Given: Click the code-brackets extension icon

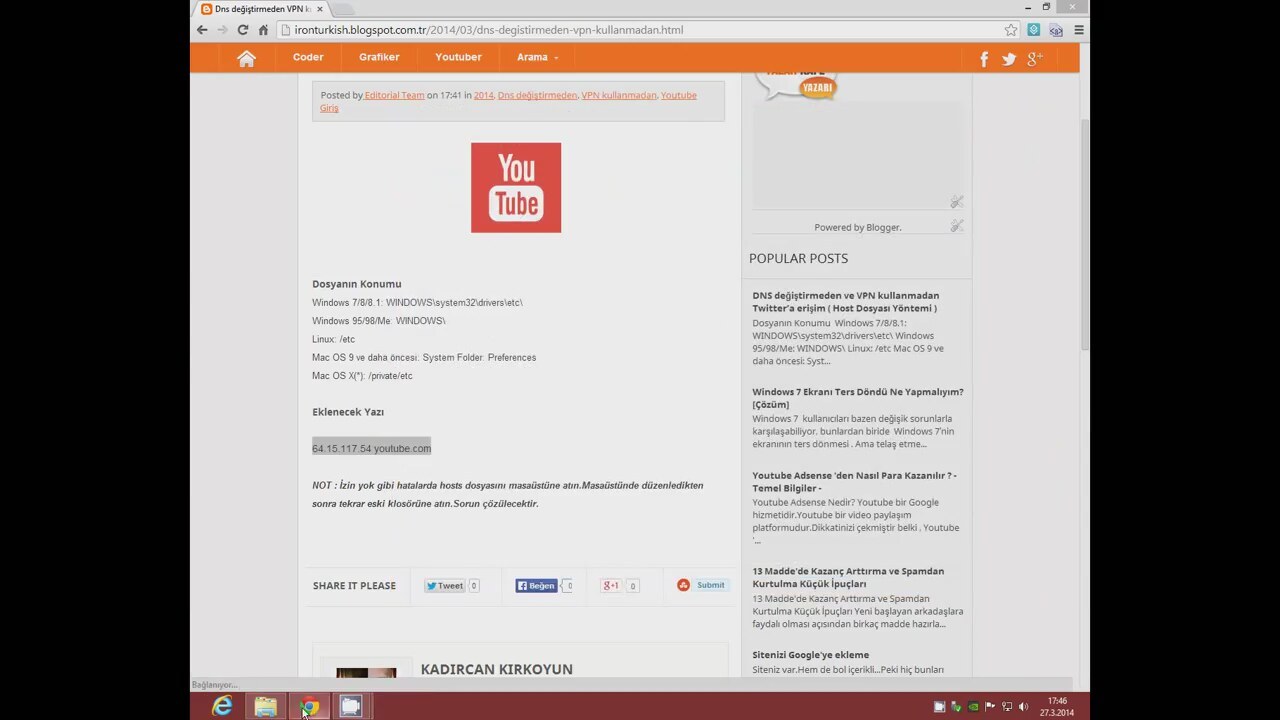Looking at the screenshot, I should [x=1056, y=30].
